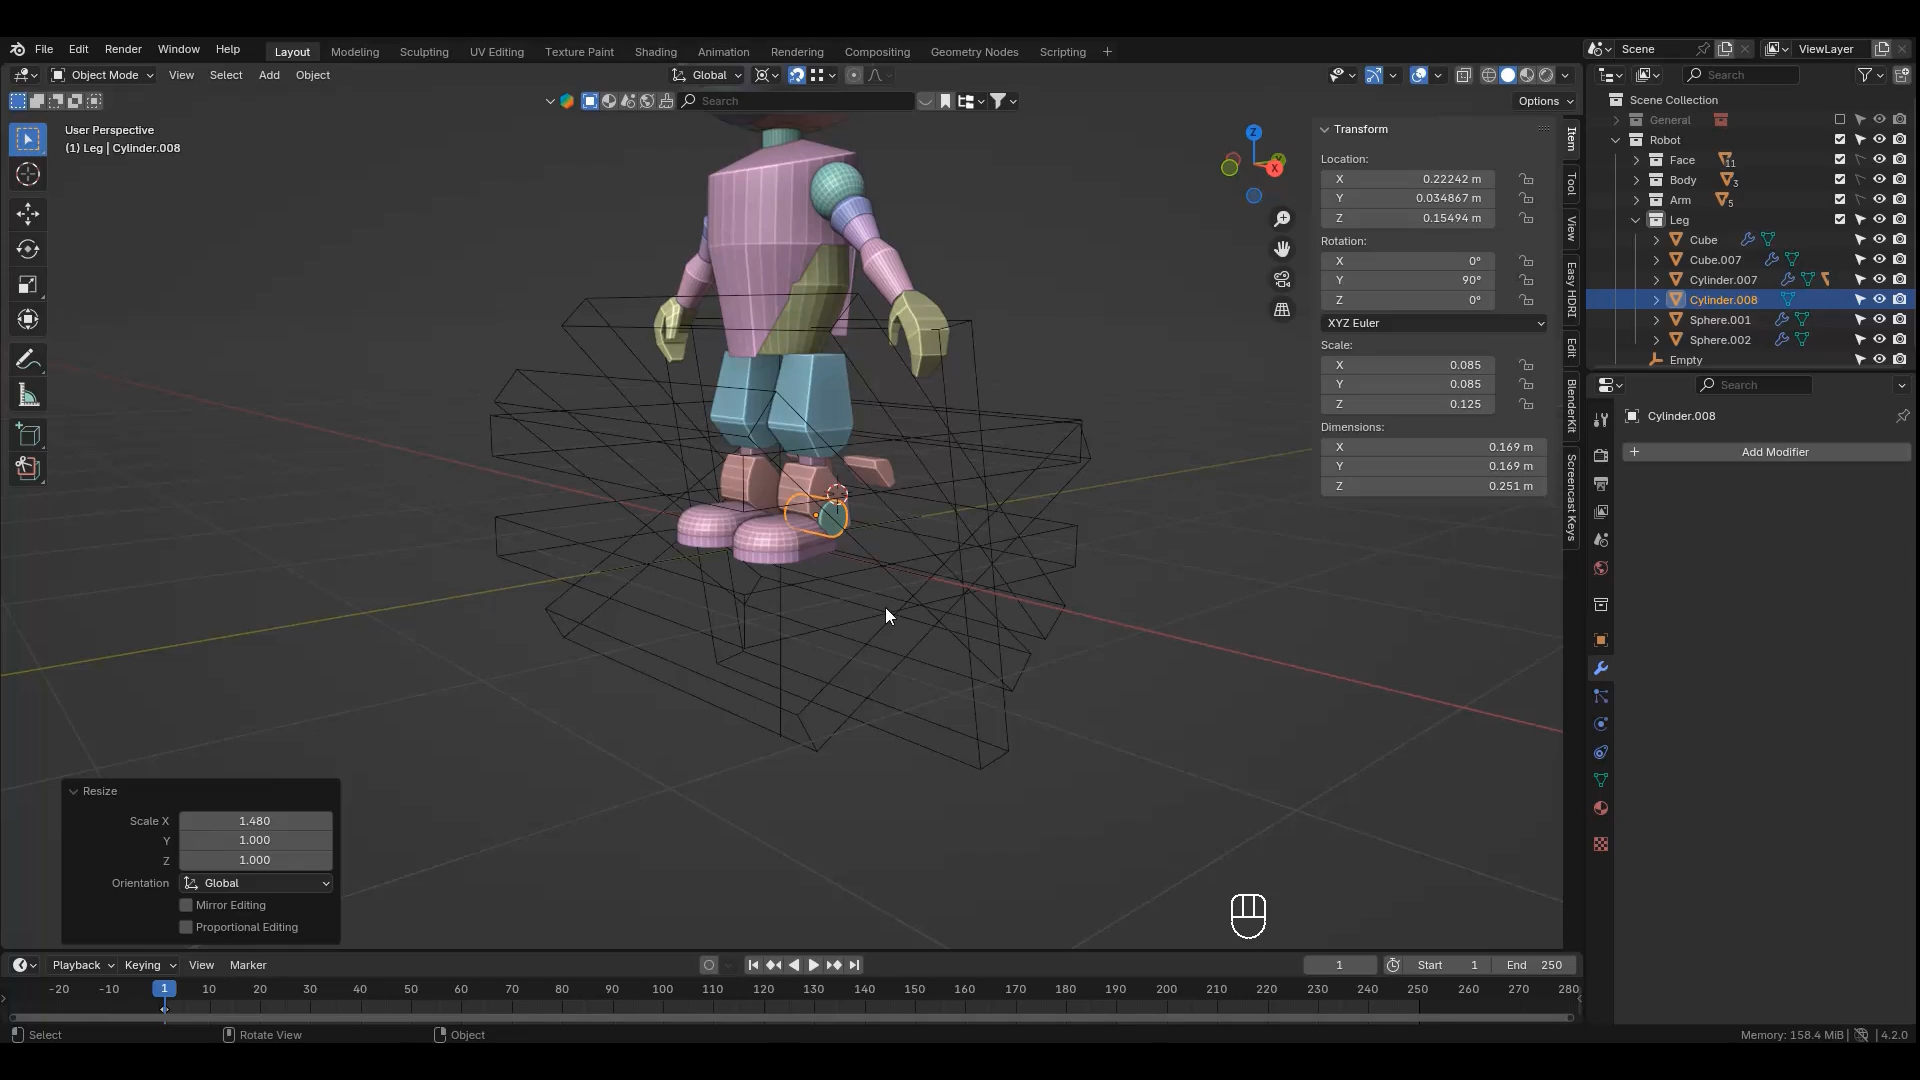Screen dimensions: 1920x1080
Task: Select the Measure tool
Action: click(x=28, y=395)
